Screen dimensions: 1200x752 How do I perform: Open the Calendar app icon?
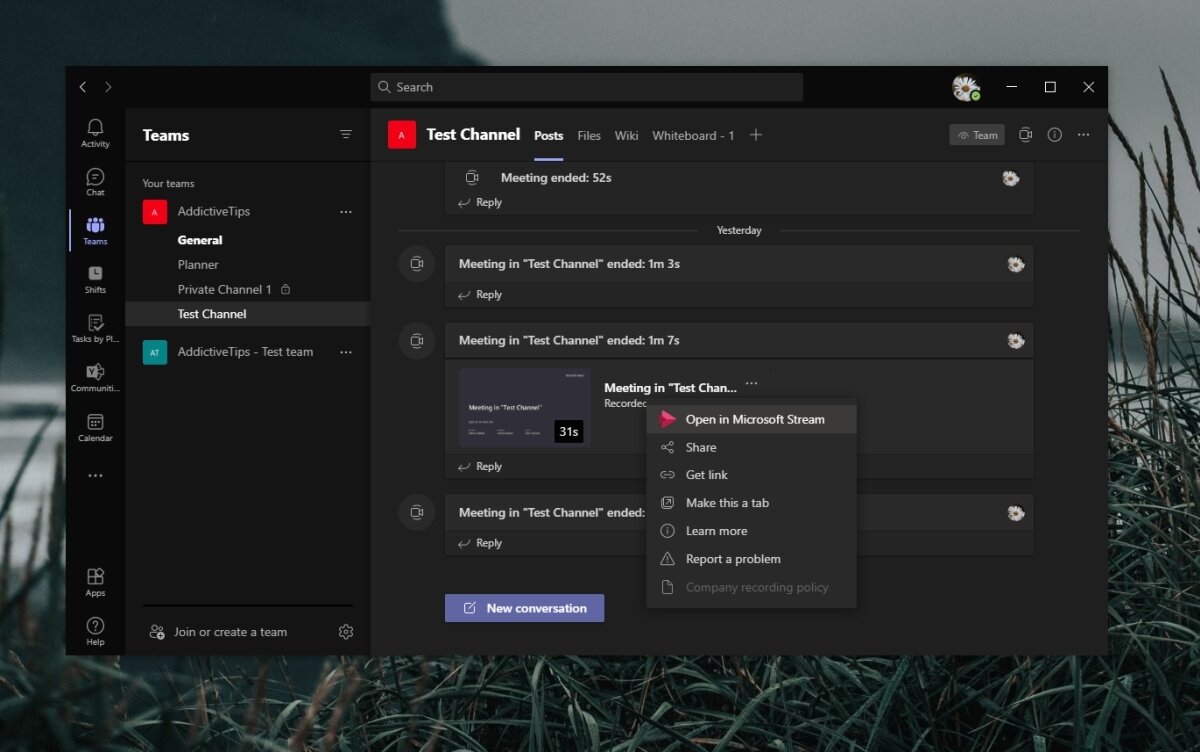(x=95, y=427)
